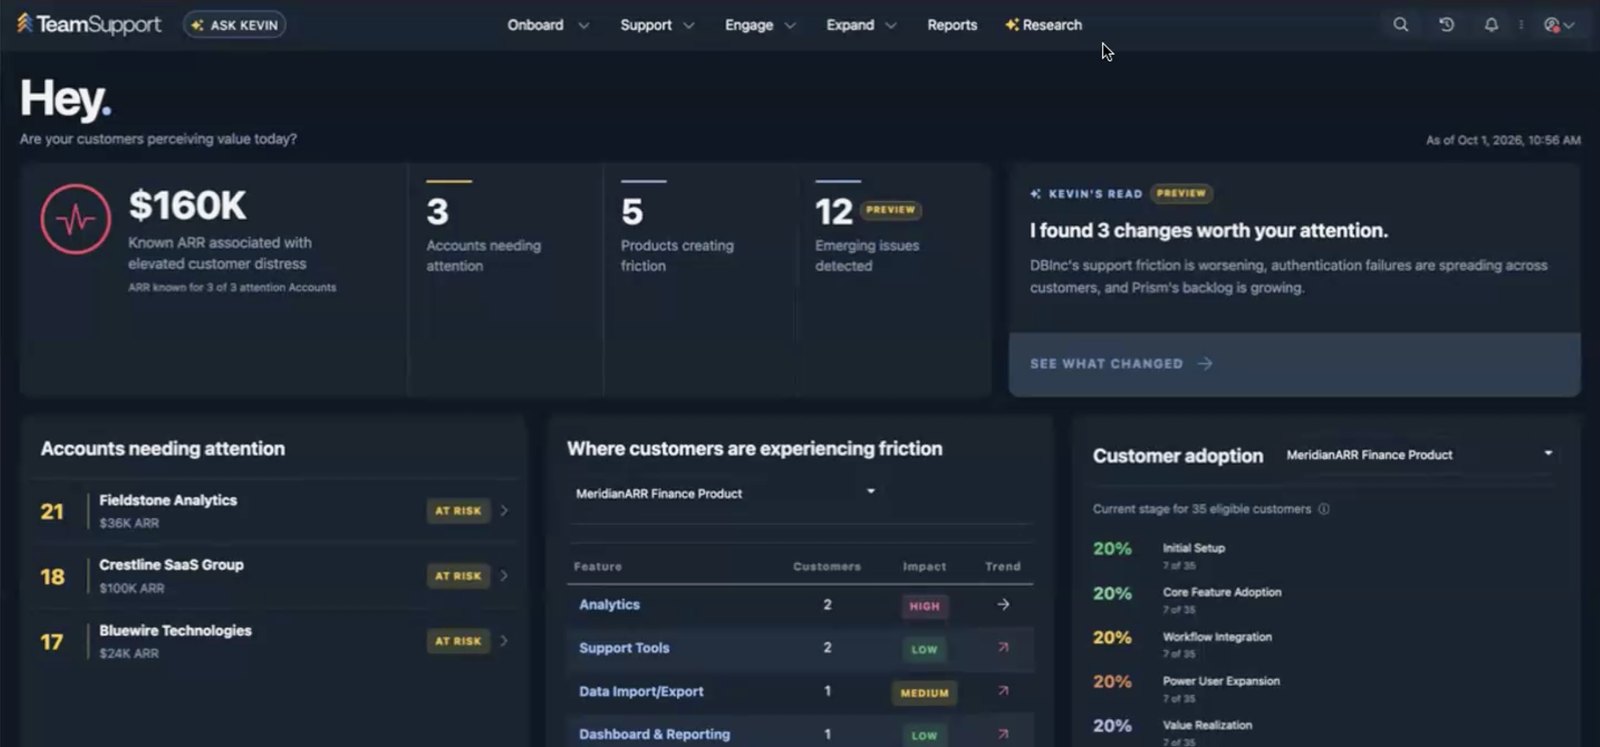Click the Customers column header
This screenshot has height=747, width=1600.
827,567
